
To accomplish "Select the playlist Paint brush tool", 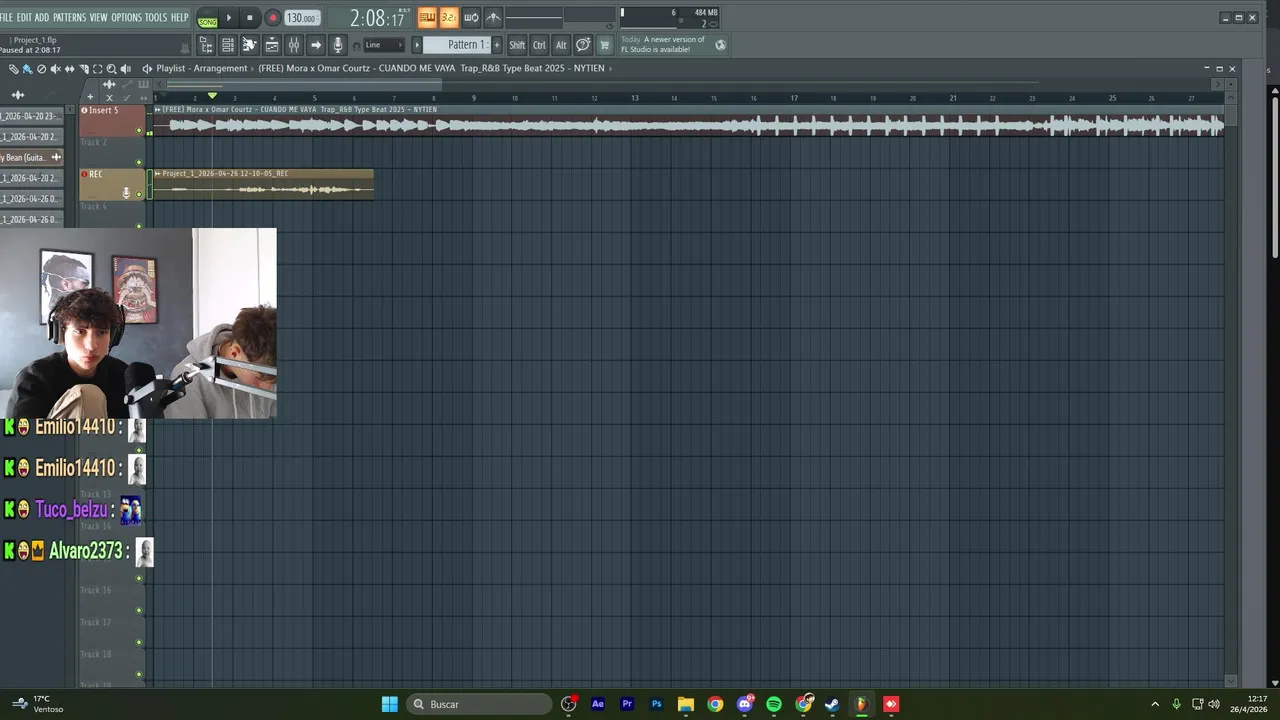I will coord(28,69).
